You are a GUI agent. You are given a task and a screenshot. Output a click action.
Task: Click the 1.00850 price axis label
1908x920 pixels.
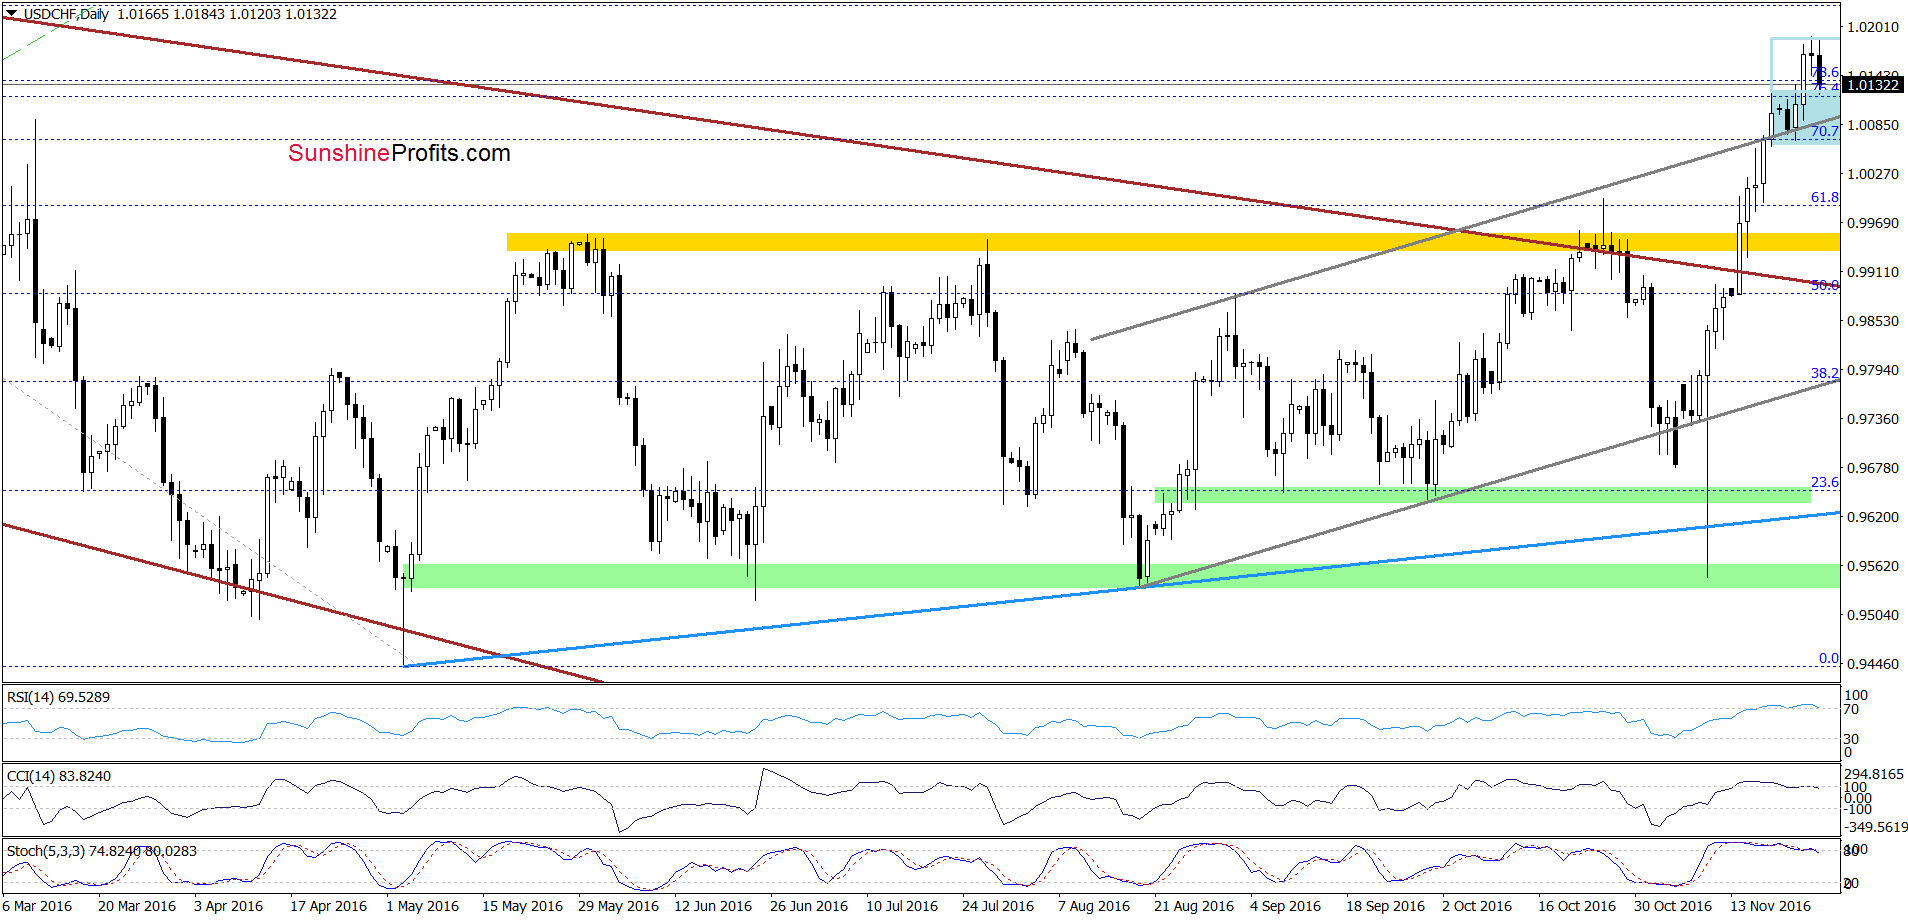(1873, 125)
